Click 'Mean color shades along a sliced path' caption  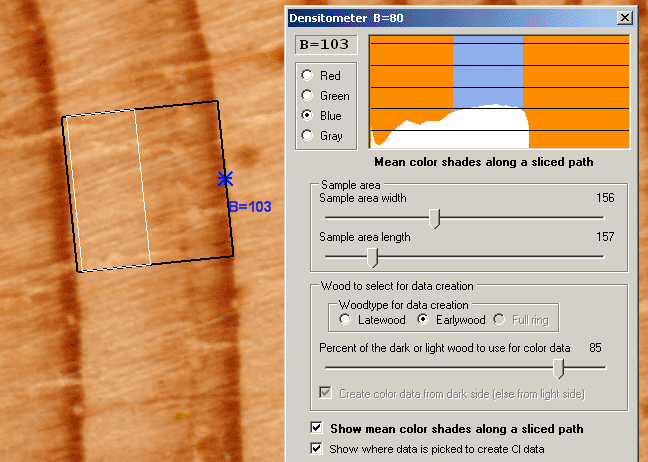(x=484, y=162)
